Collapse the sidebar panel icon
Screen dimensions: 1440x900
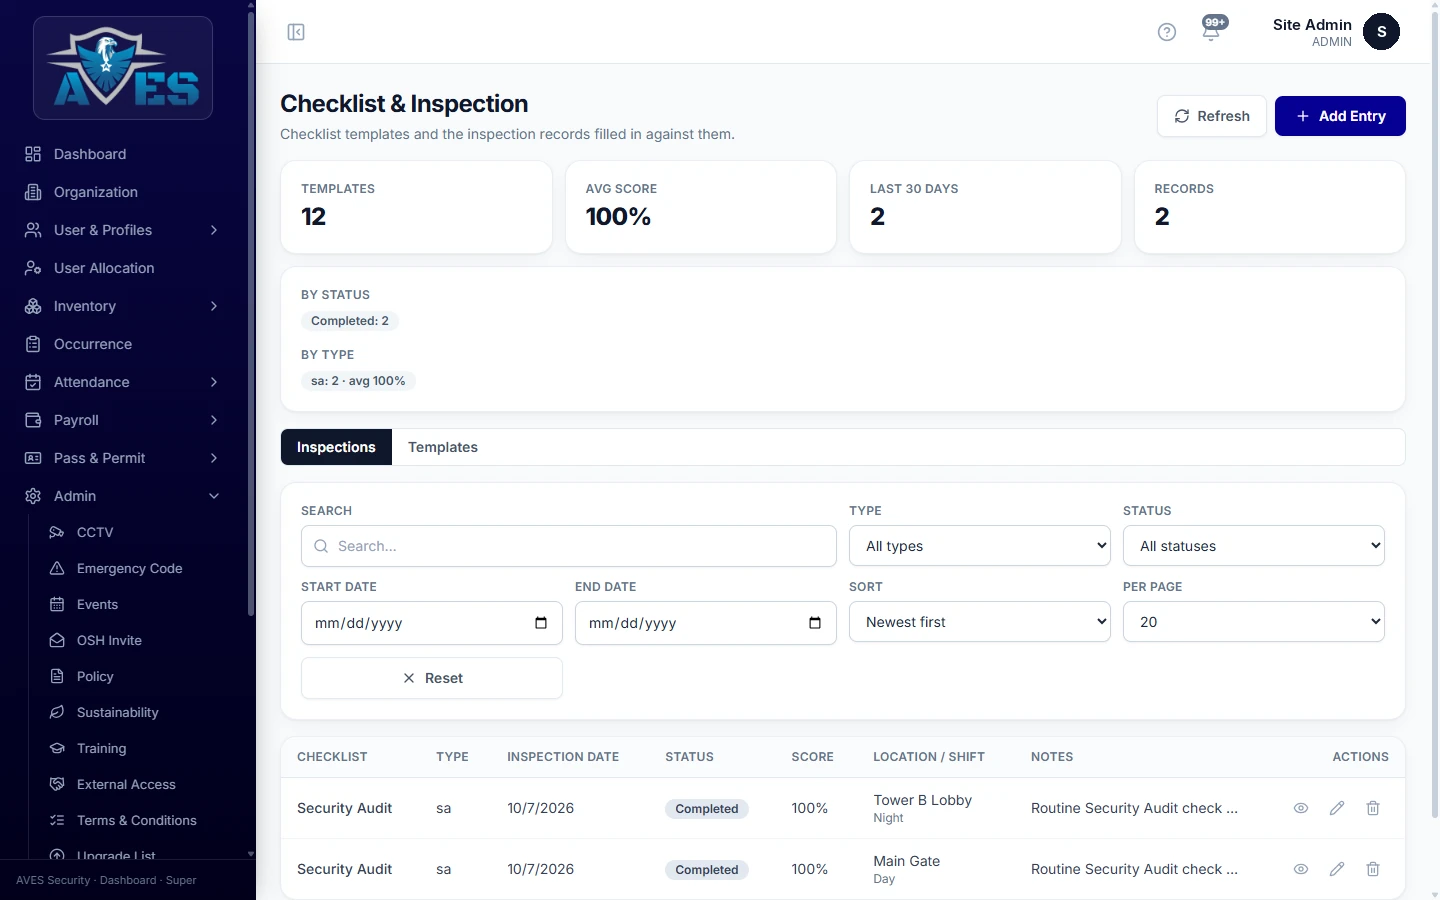coord(296,32)
